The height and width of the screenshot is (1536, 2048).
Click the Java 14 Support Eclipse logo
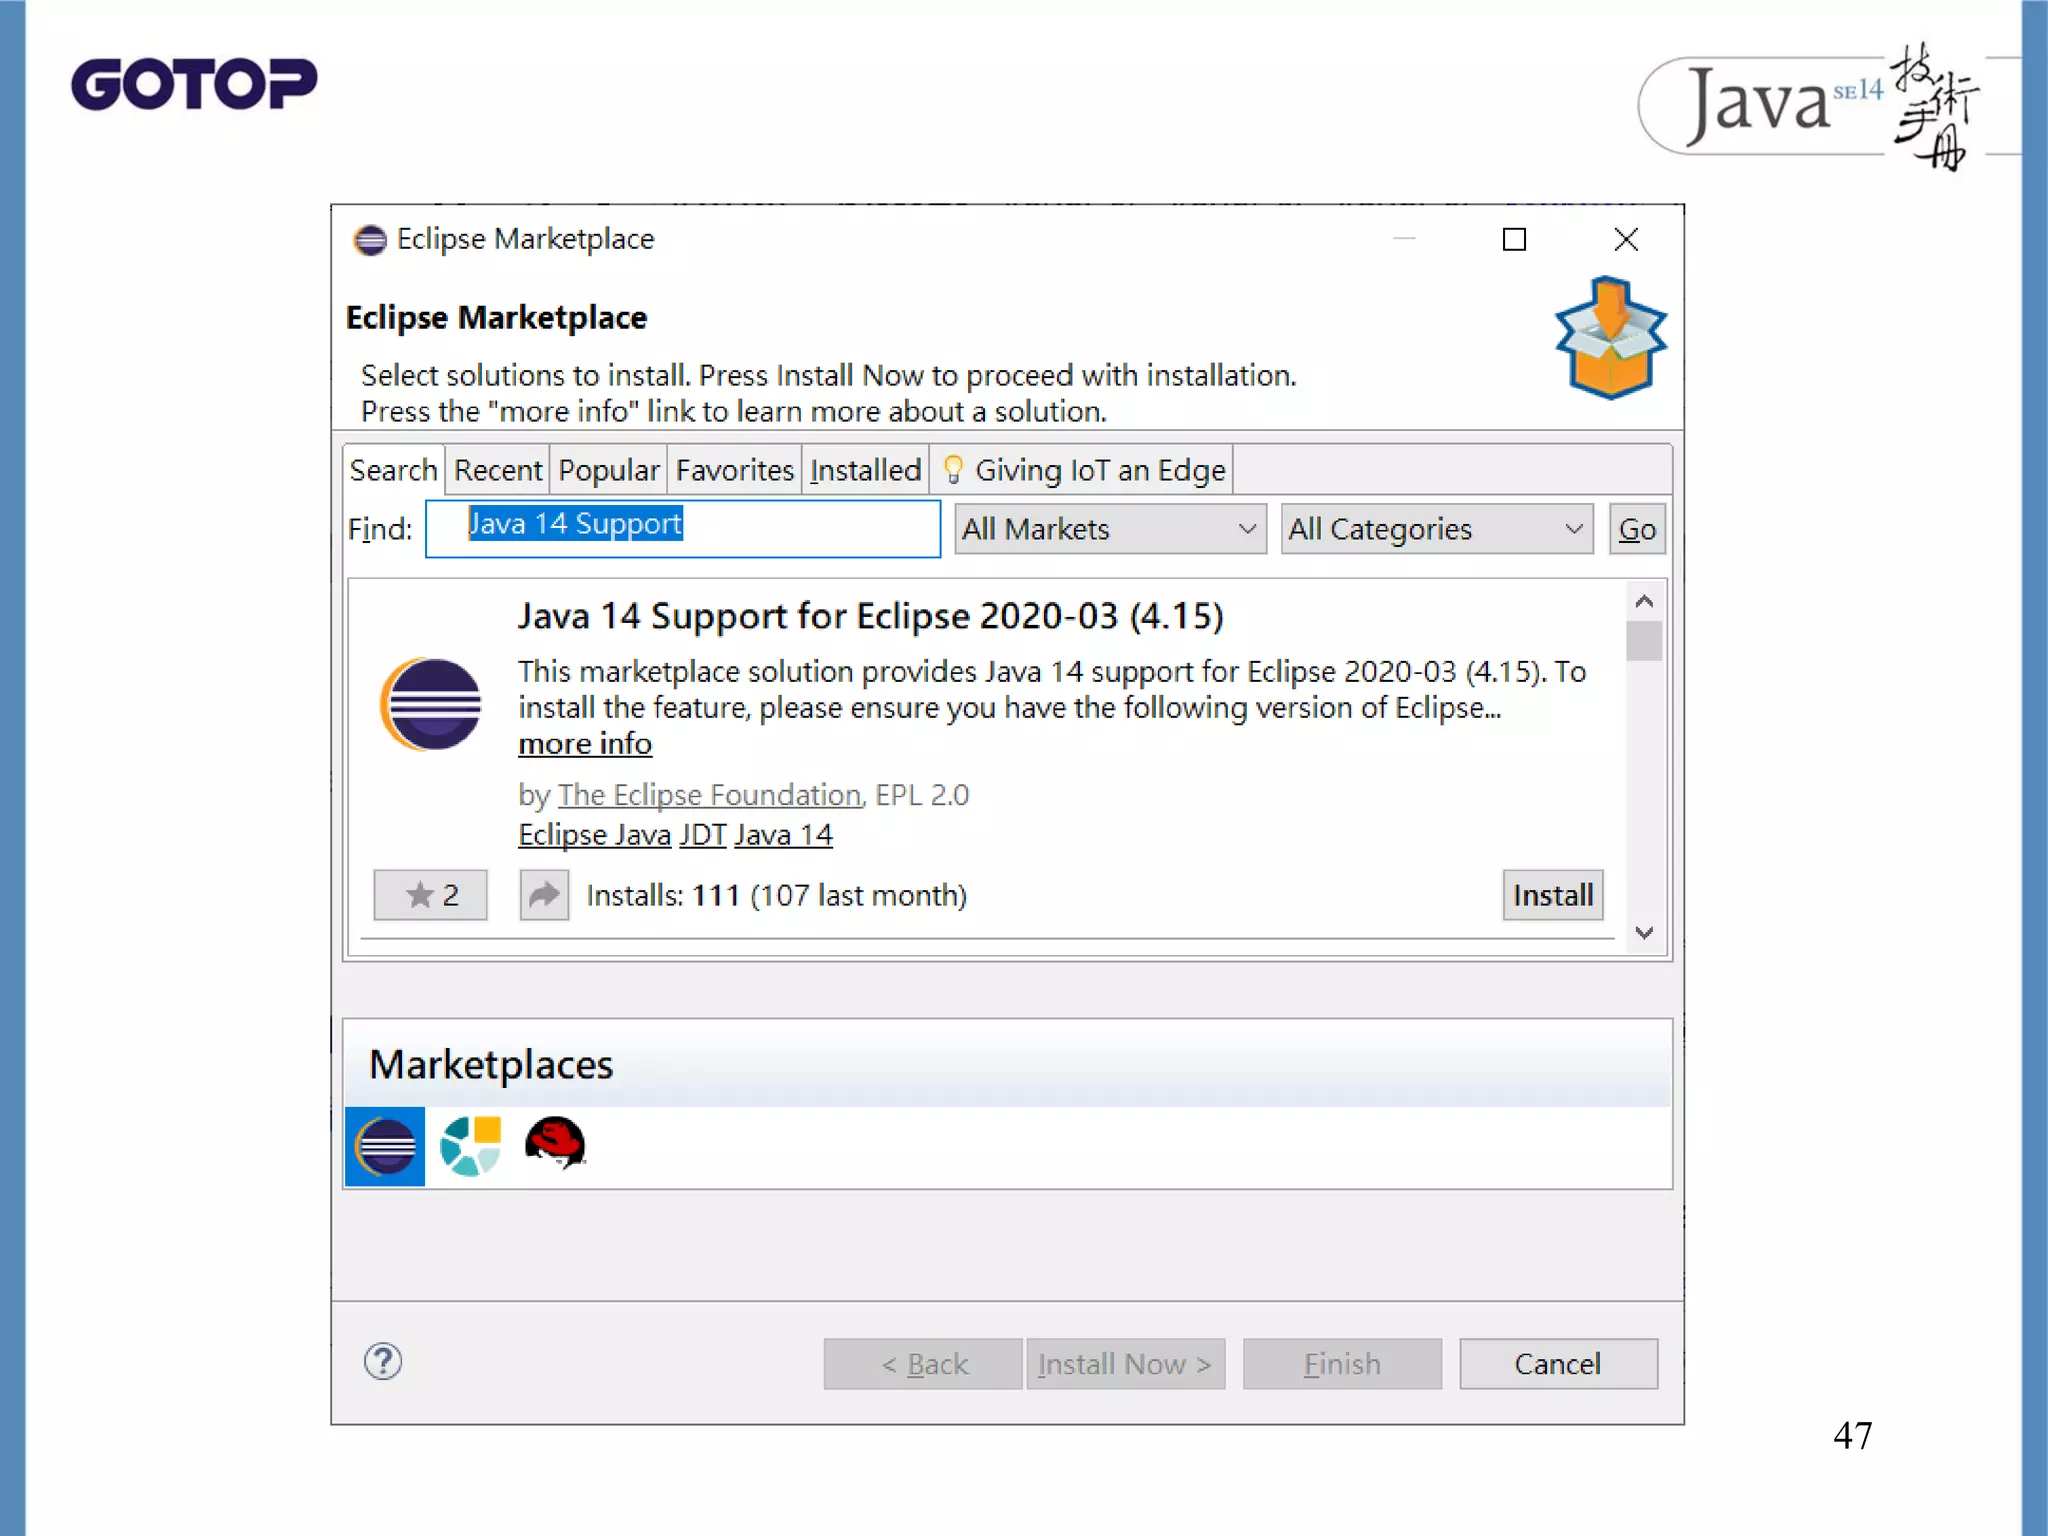click(432, 704)
